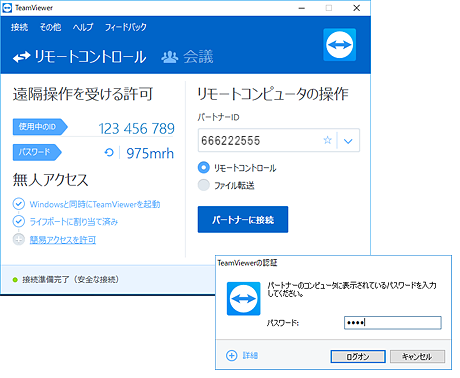Switch to the リモートコントロール tab
The height and width of the screenshot is (378, 460).
80,57
